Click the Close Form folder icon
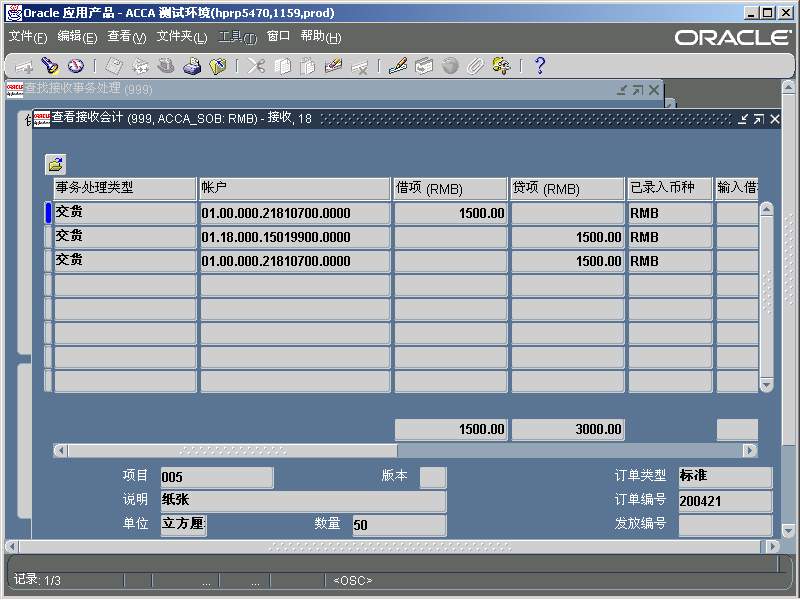The width and height of the screenshot is (800, 600). pyautogui.click(x=218, y=66)
